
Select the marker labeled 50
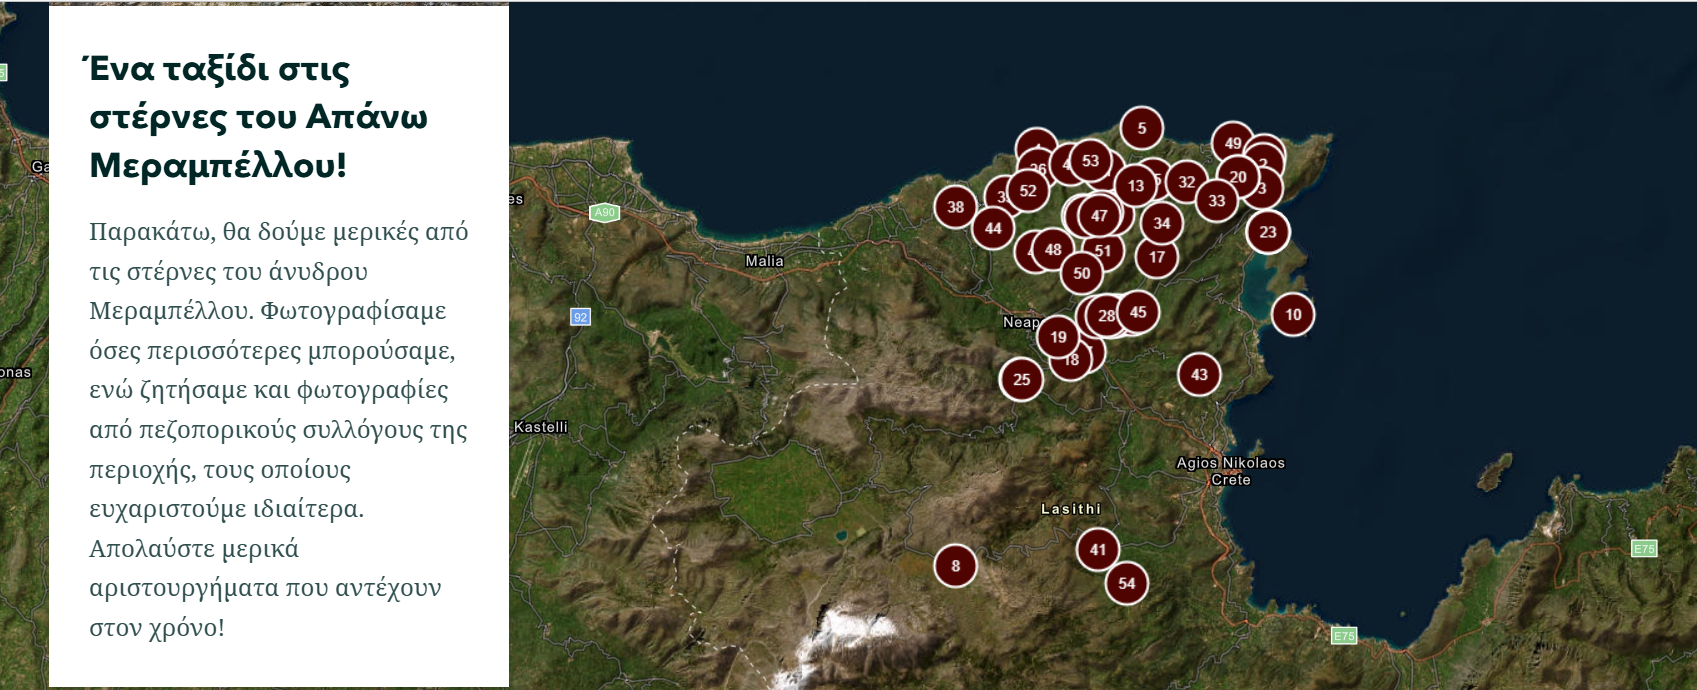click(1081, 273)
